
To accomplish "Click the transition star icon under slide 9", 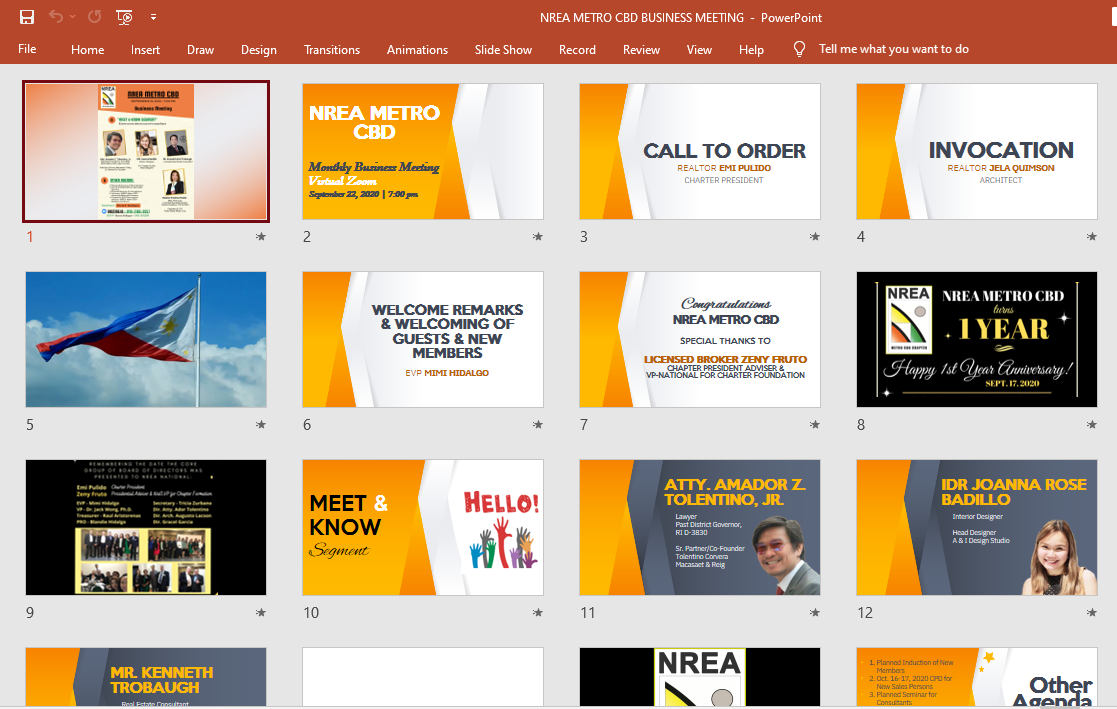I will [261, 613].
